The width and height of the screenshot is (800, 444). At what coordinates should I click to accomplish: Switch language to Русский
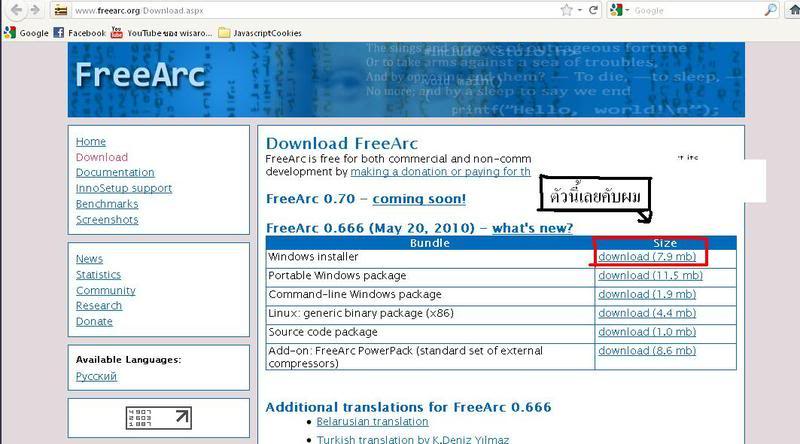point(96,376)
